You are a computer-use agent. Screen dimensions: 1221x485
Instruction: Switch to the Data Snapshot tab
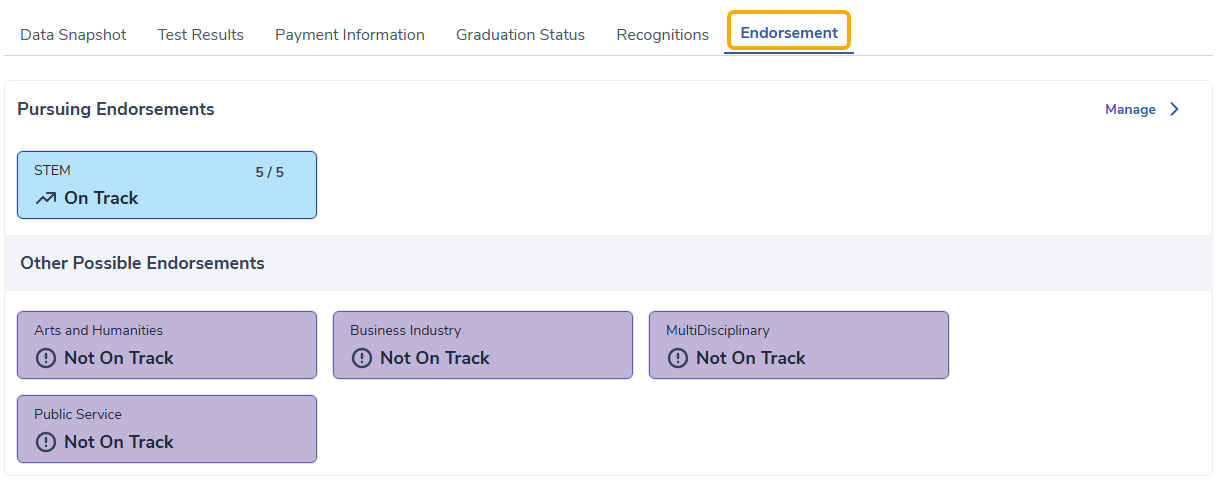73,34
